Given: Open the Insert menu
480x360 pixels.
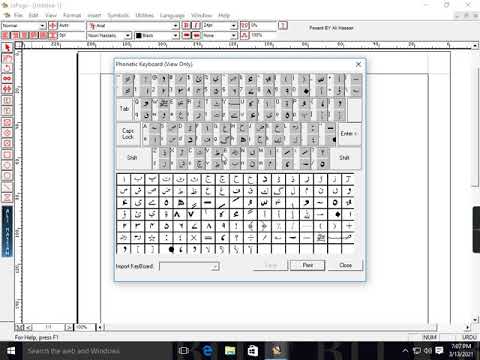Looking at the screenshot, I should (x=94, y=15).
